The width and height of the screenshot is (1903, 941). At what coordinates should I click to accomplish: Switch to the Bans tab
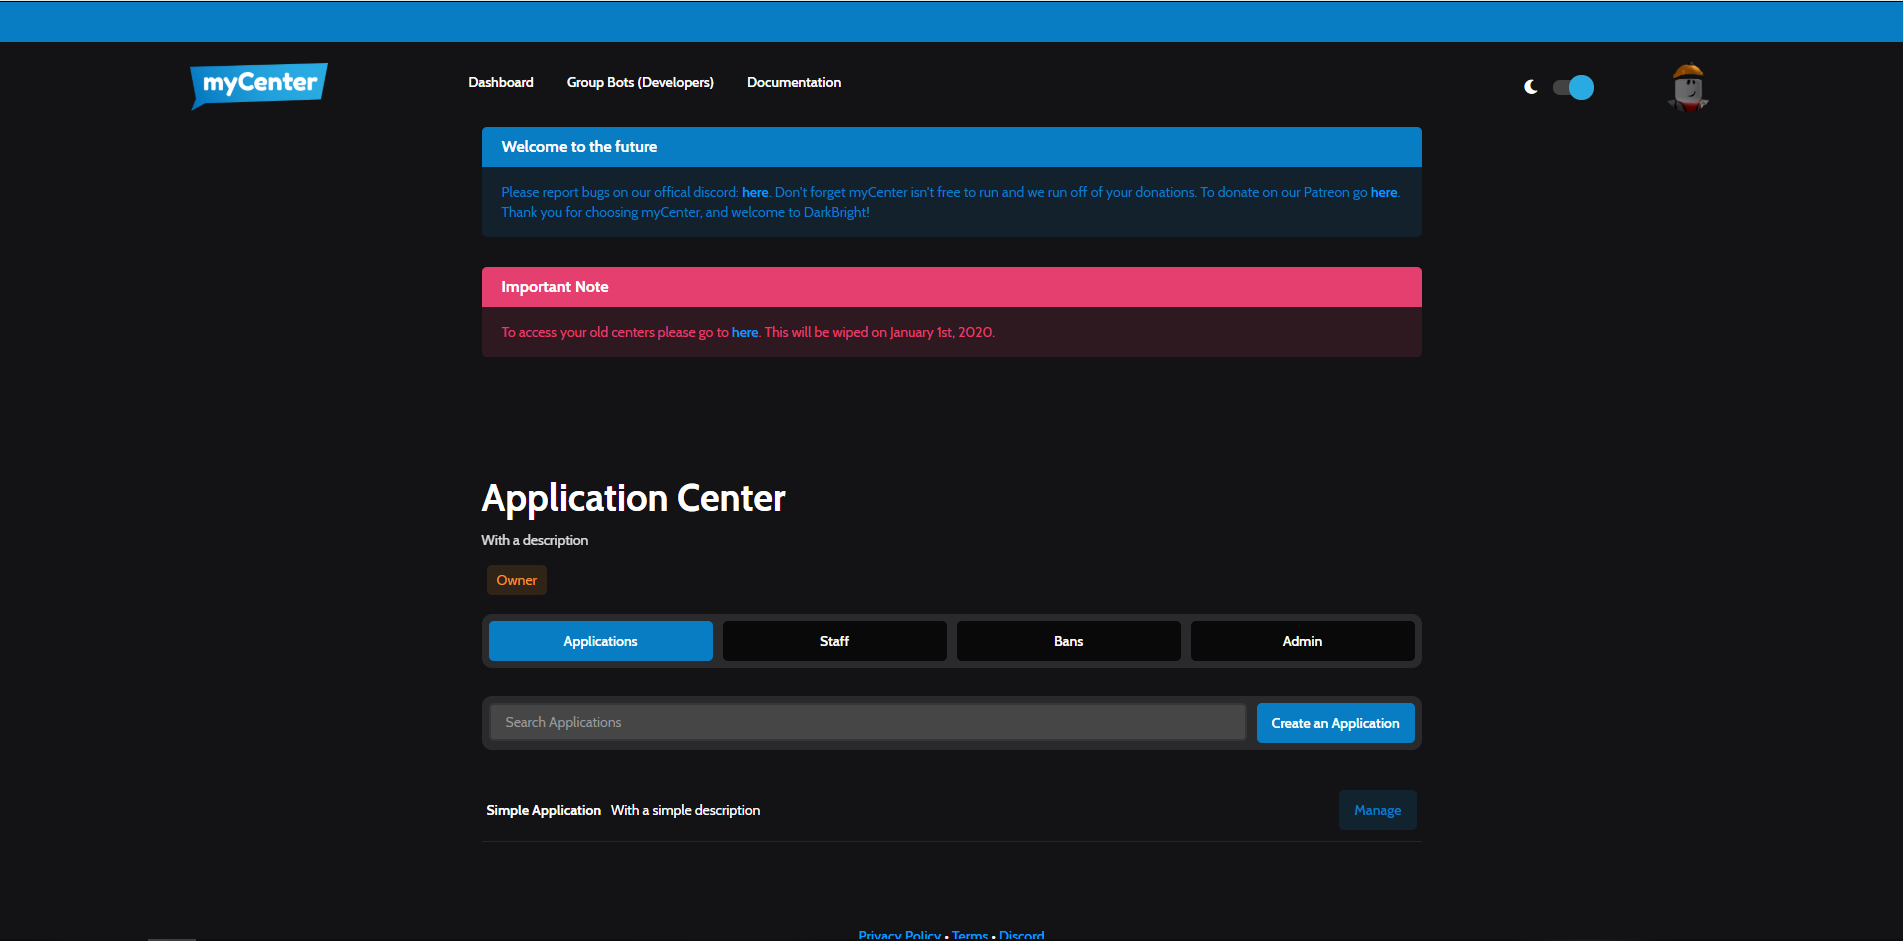[x=1067, y=641]
